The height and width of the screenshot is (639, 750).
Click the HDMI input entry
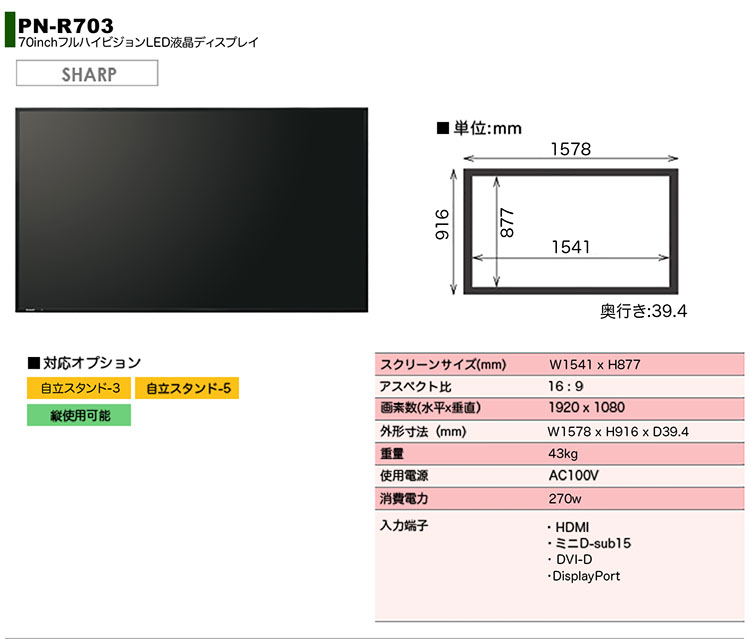(569, 527)
